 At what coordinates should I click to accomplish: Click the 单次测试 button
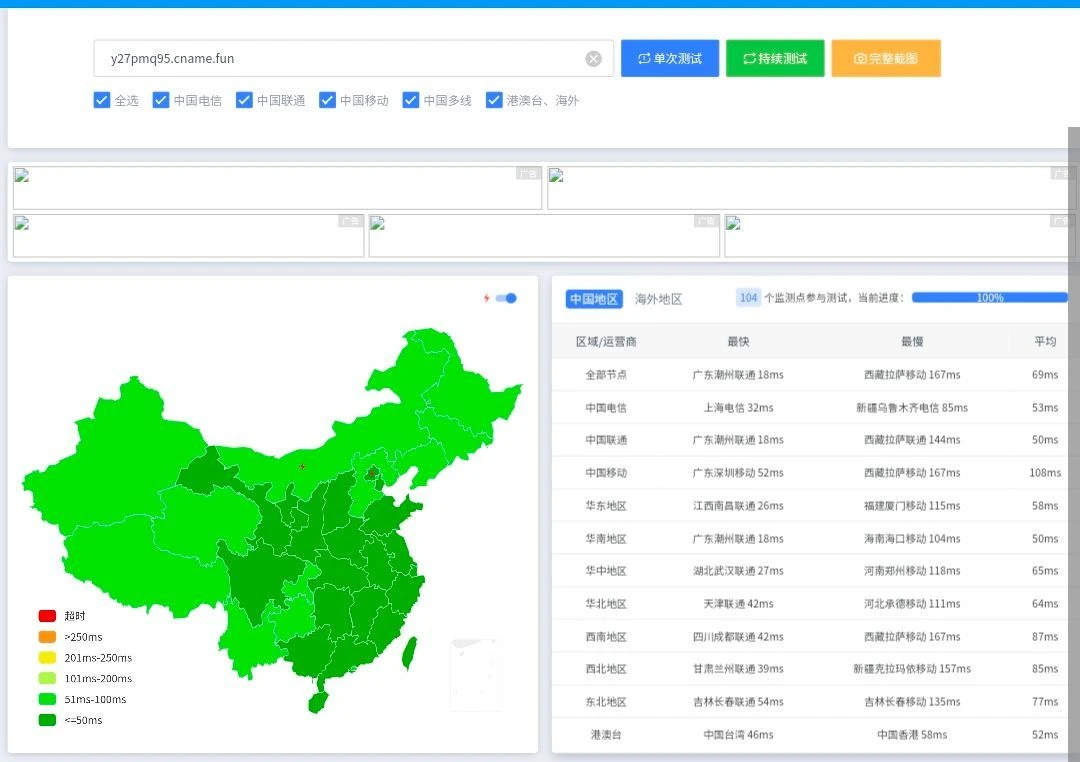tap(670, 59)
